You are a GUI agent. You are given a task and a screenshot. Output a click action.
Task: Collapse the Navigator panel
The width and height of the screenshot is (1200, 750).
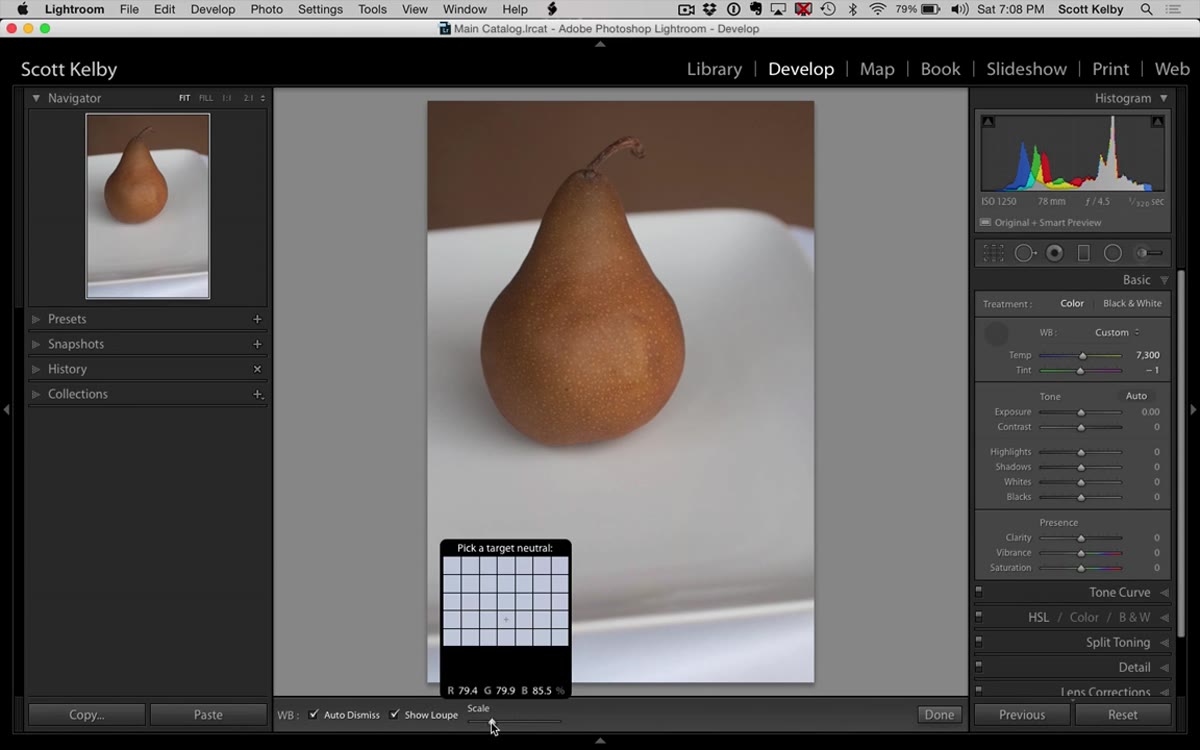click(x=36, y=98)
